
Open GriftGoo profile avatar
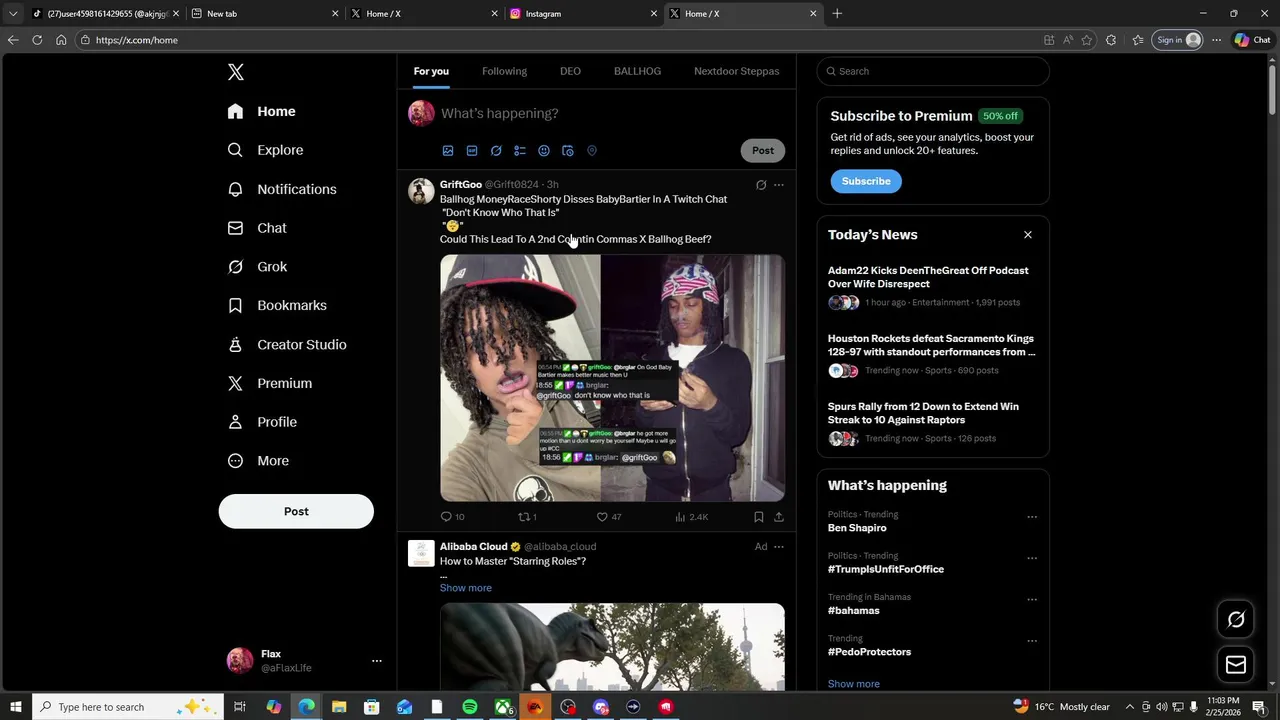coord(421,191)
